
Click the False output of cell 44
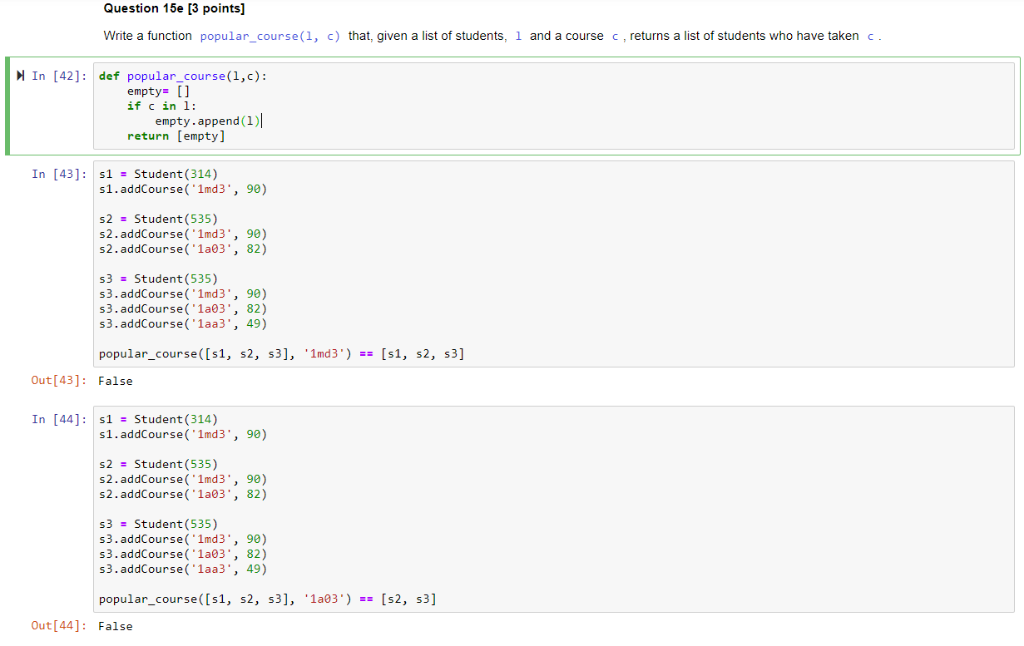click(x=116, y=626)
